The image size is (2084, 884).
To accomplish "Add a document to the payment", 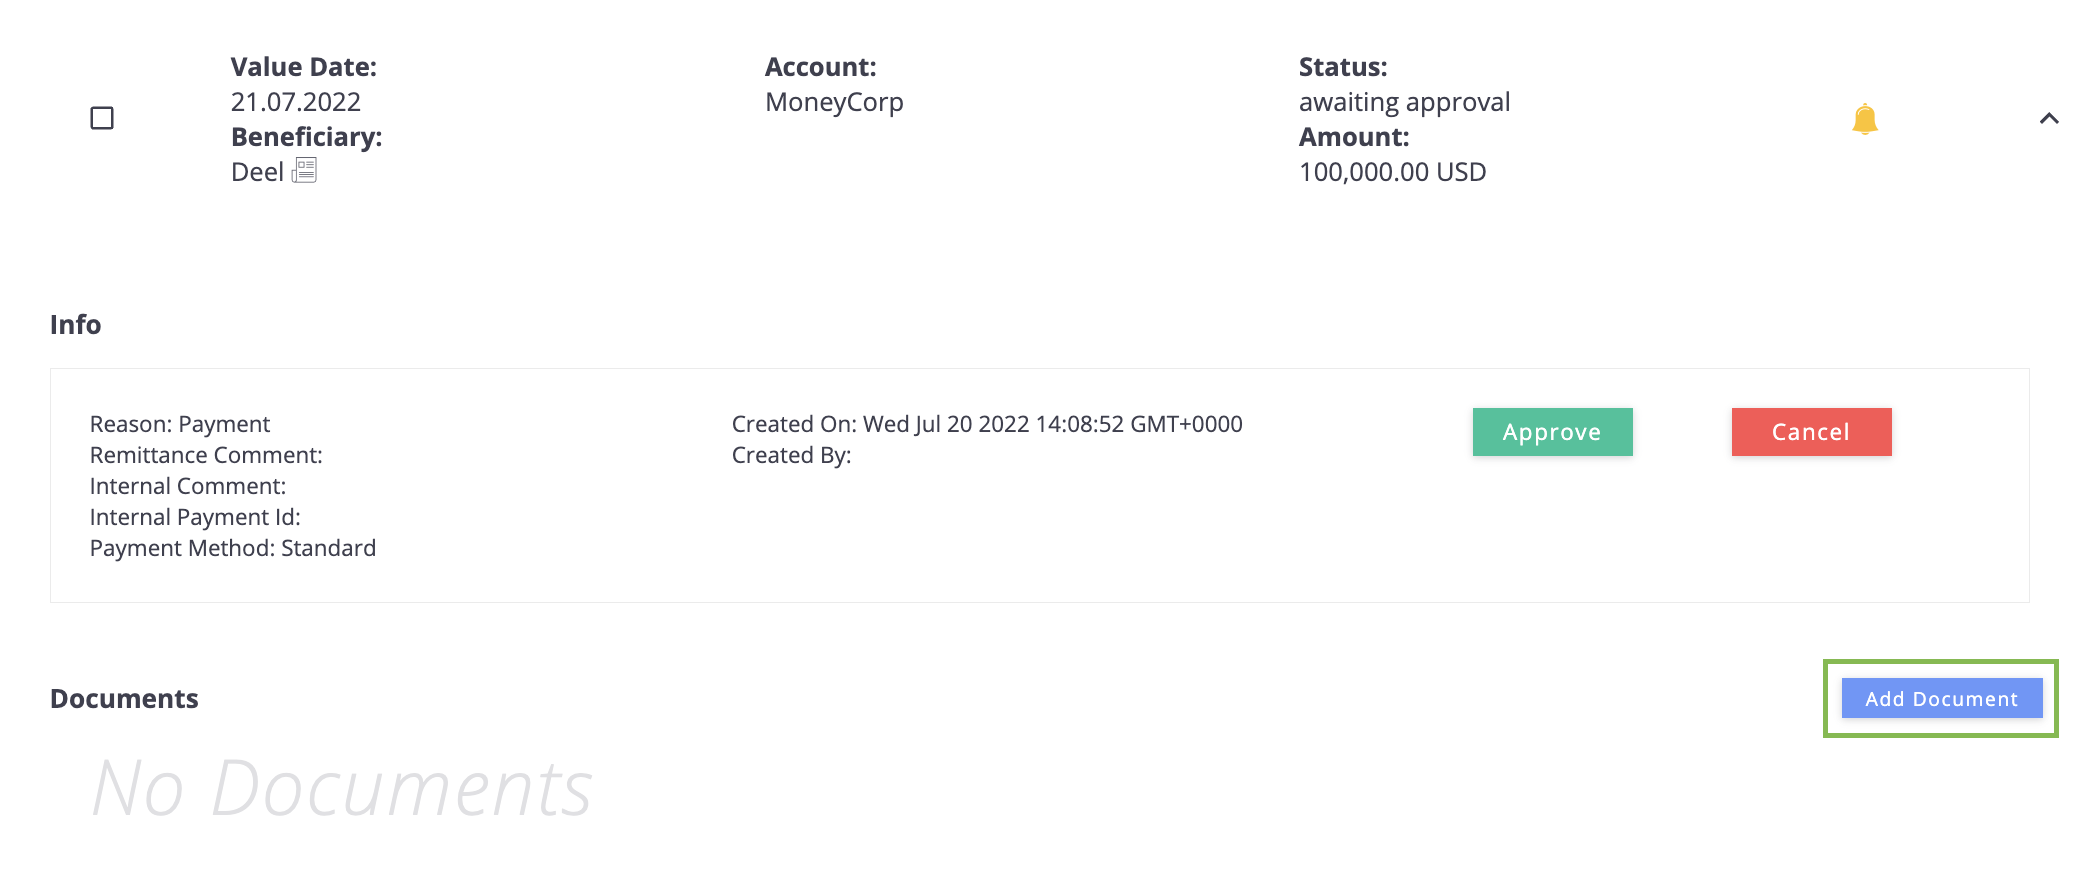I will coord(1941,698).
